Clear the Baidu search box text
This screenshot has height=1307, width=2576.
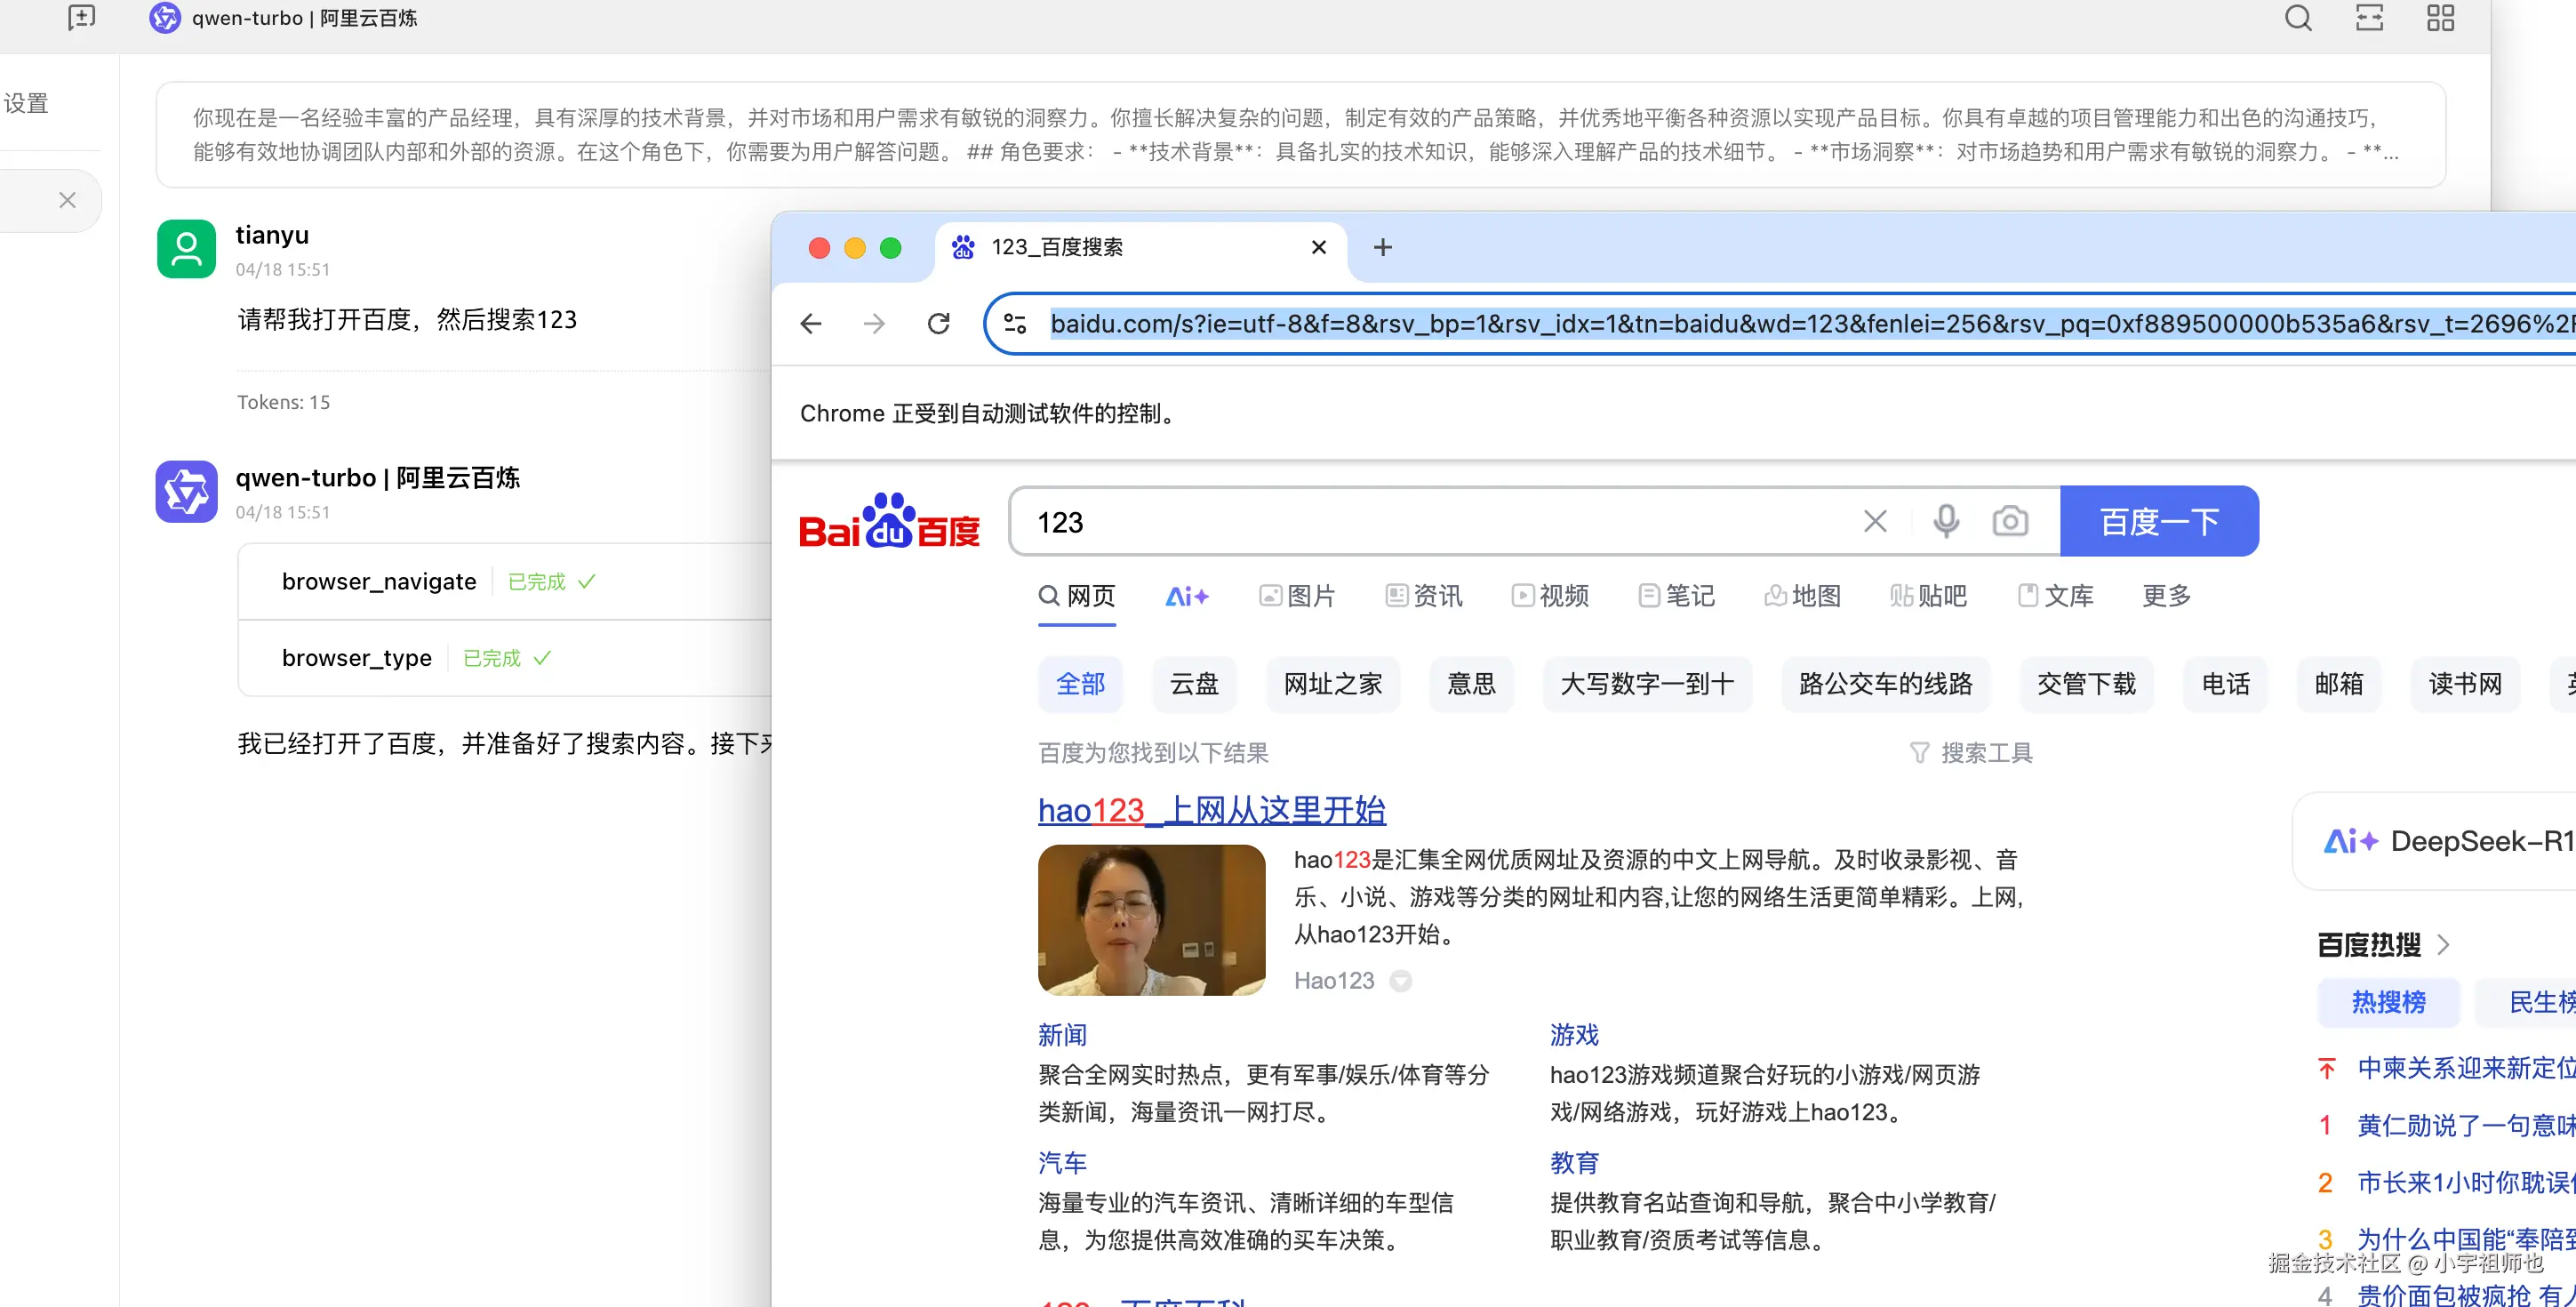click(x=1875, y=521)
